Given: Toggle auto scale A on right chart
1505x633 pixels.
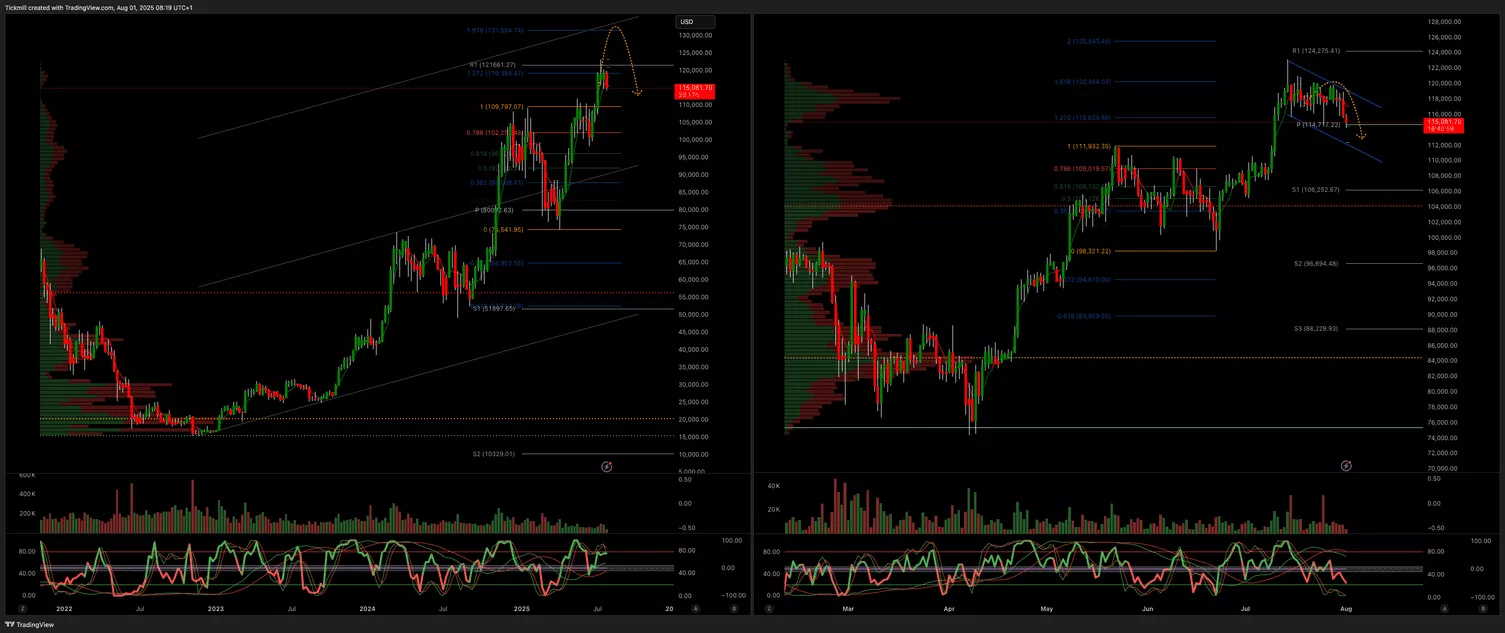Looking at the screenshot, I should click(1444, 608).
